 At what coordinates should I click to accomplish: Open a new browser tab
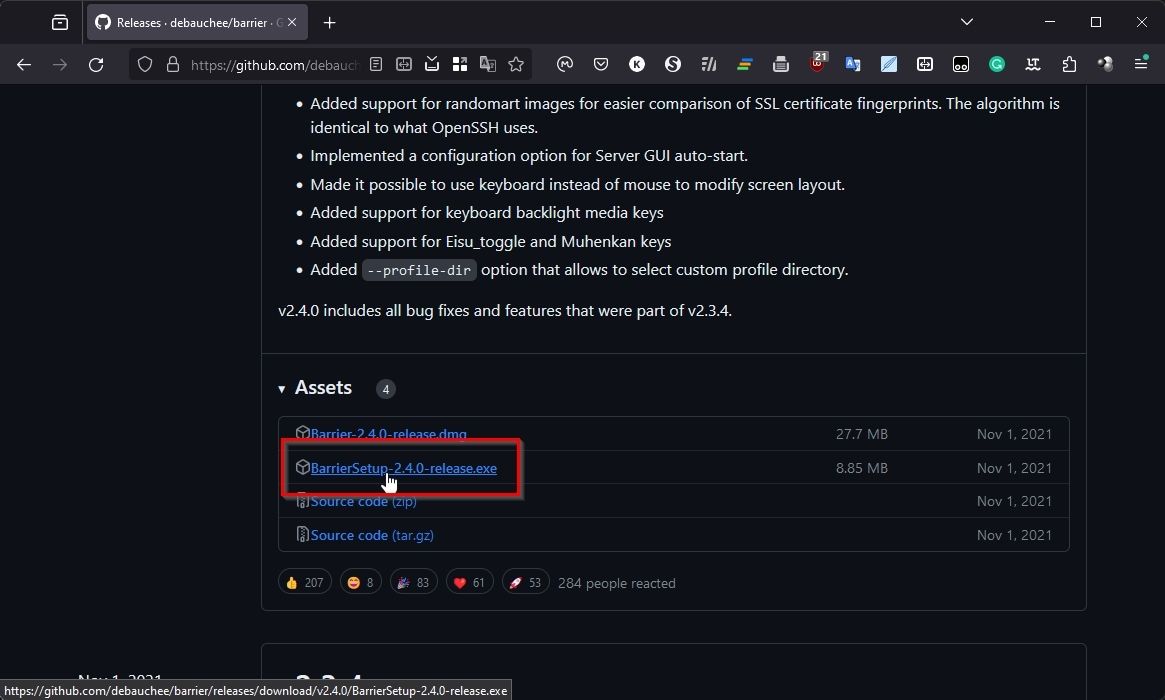pos(330,22)
